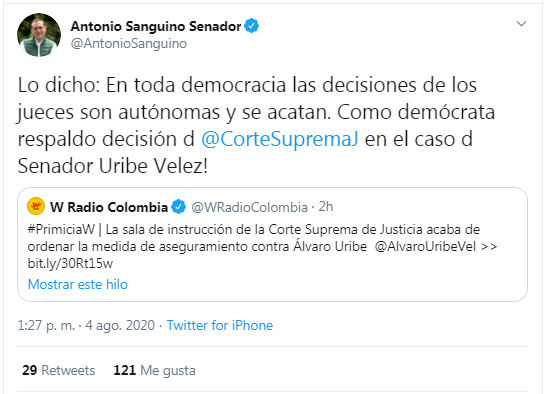View the 29 Retweets list
Image resolution: width=545 pixels, height=394 pixels.
pos(58,370)
